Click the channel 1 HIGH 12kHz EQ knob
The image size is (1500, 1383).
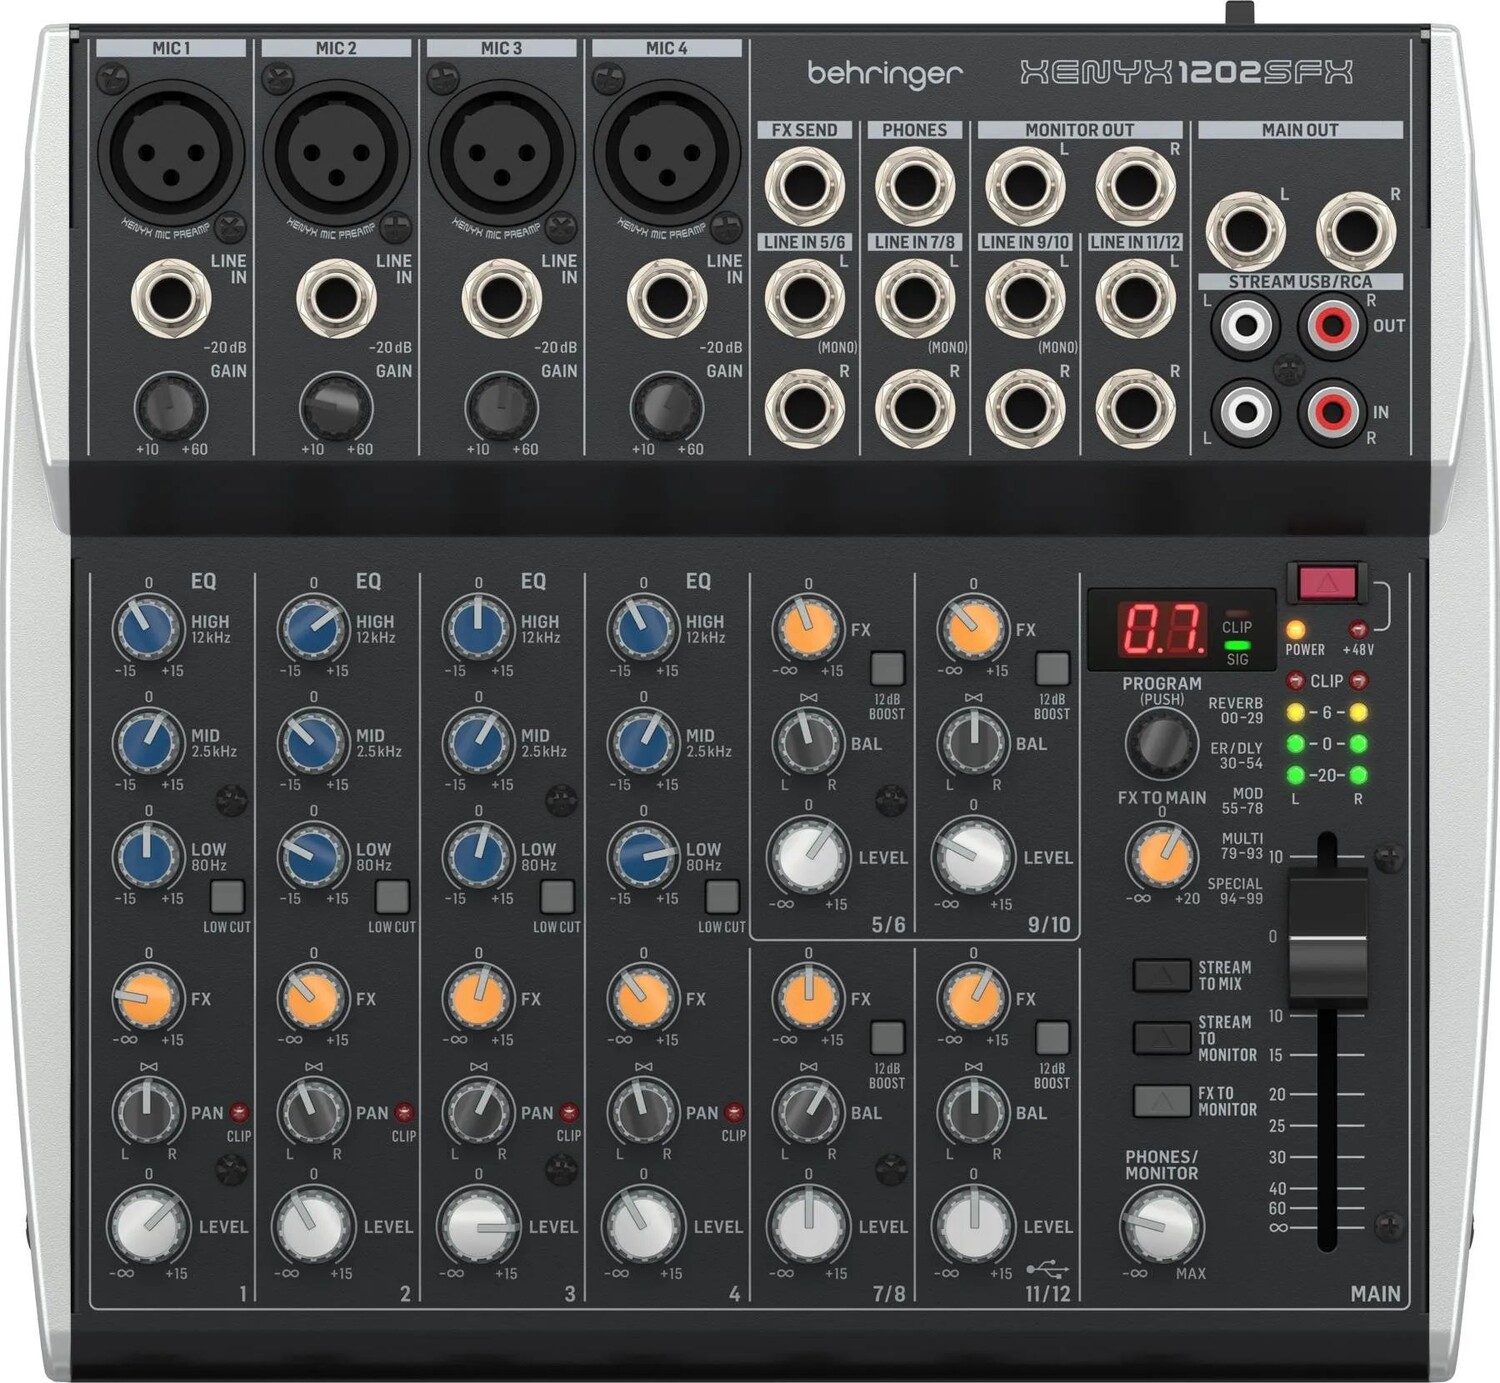coord(148,629)
